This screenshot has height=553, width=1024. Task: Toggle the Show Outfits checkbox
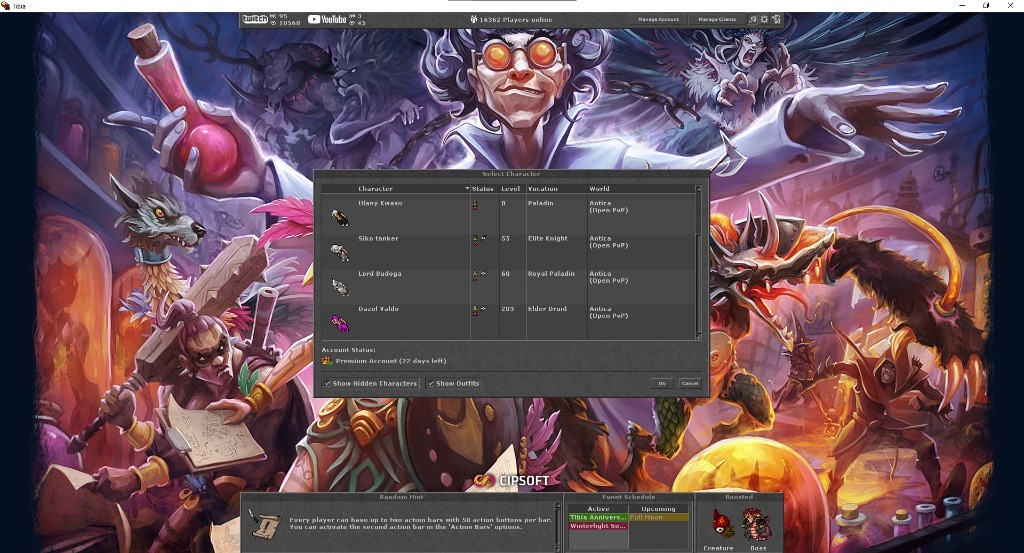point(431,383)
